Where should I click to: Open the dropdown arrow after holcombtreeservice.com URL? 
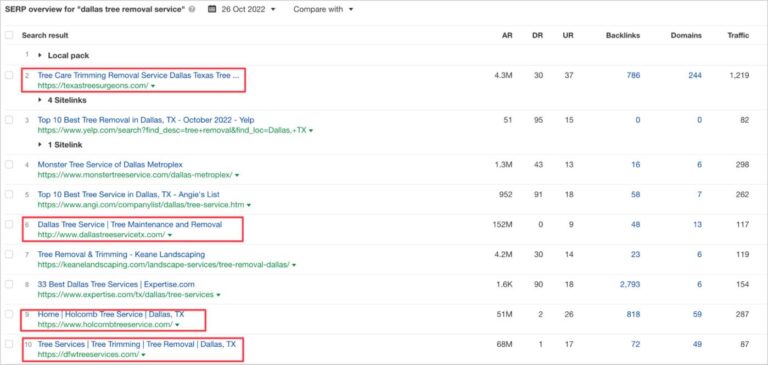pos(177,325)
